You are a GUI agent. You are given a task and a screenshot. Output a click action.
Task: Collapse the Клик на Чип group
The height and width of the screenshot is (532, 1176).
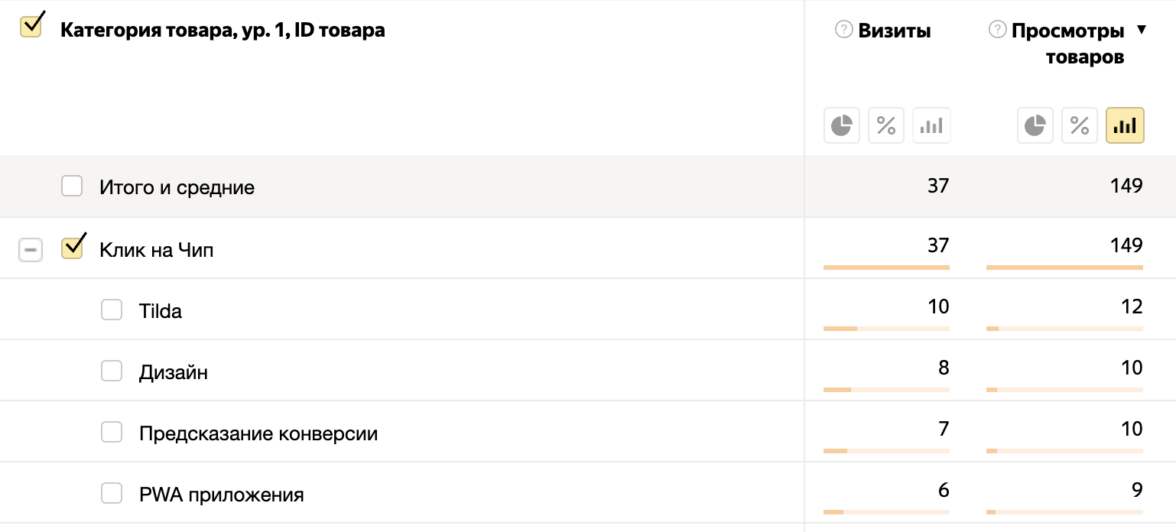pos(31,250)
